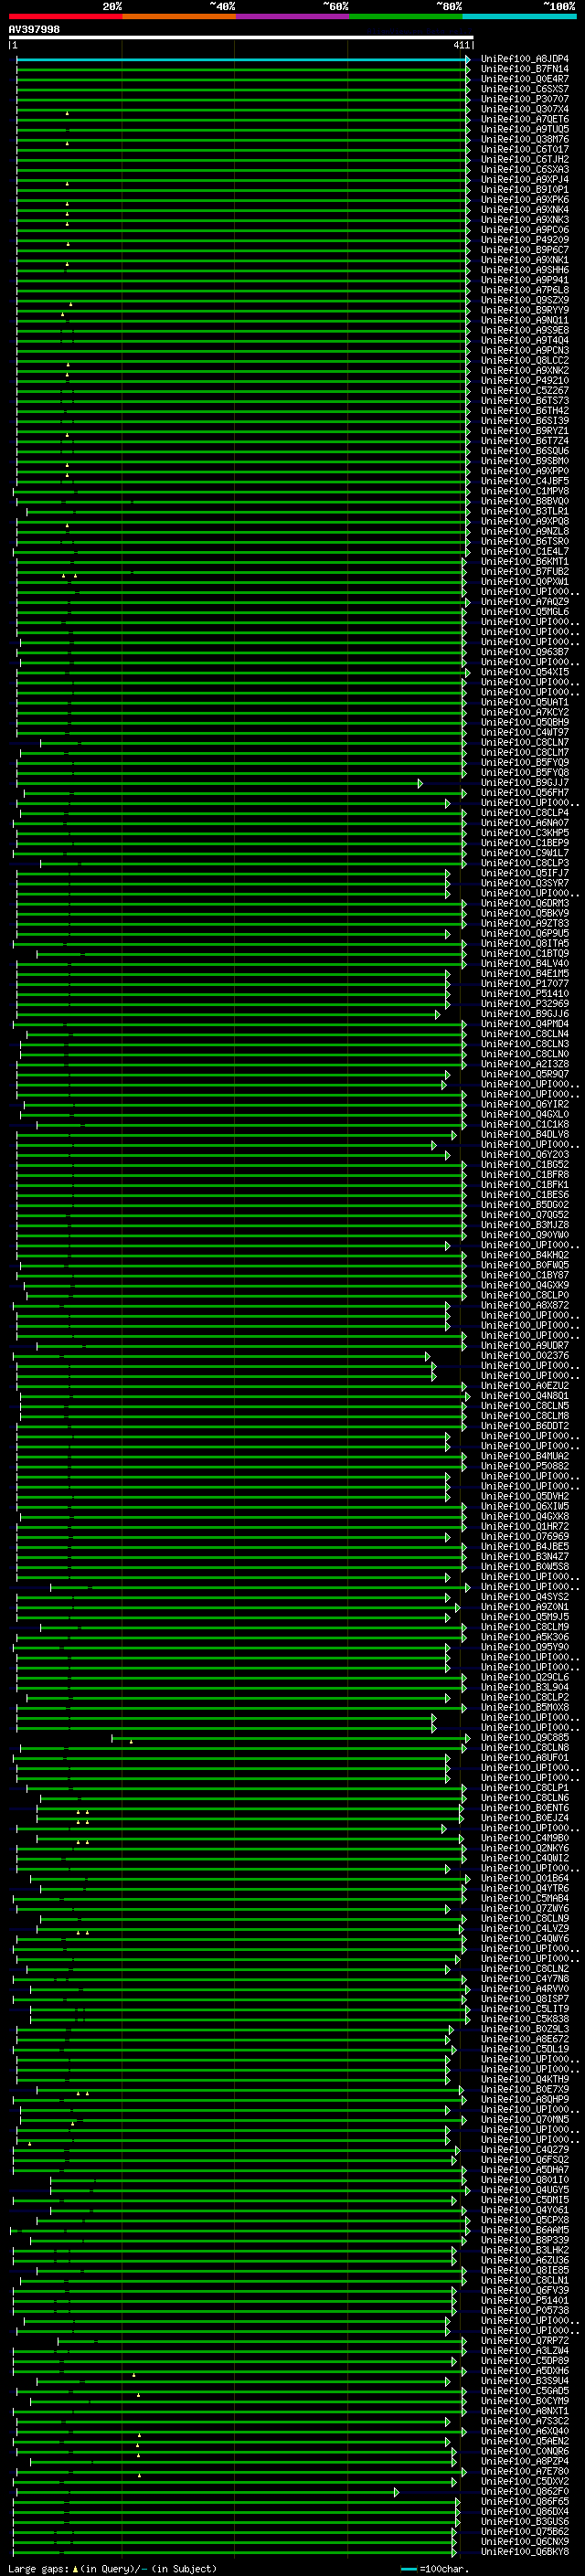Screen dimensions: 585x2576
Task: Select label UniRef100_P51401
Action: click(525, 2300)
